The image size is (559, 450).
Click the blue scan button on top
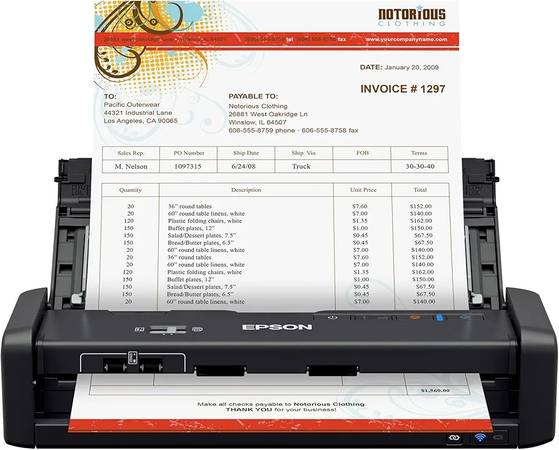pyautogui.click(x=440, y=317)
